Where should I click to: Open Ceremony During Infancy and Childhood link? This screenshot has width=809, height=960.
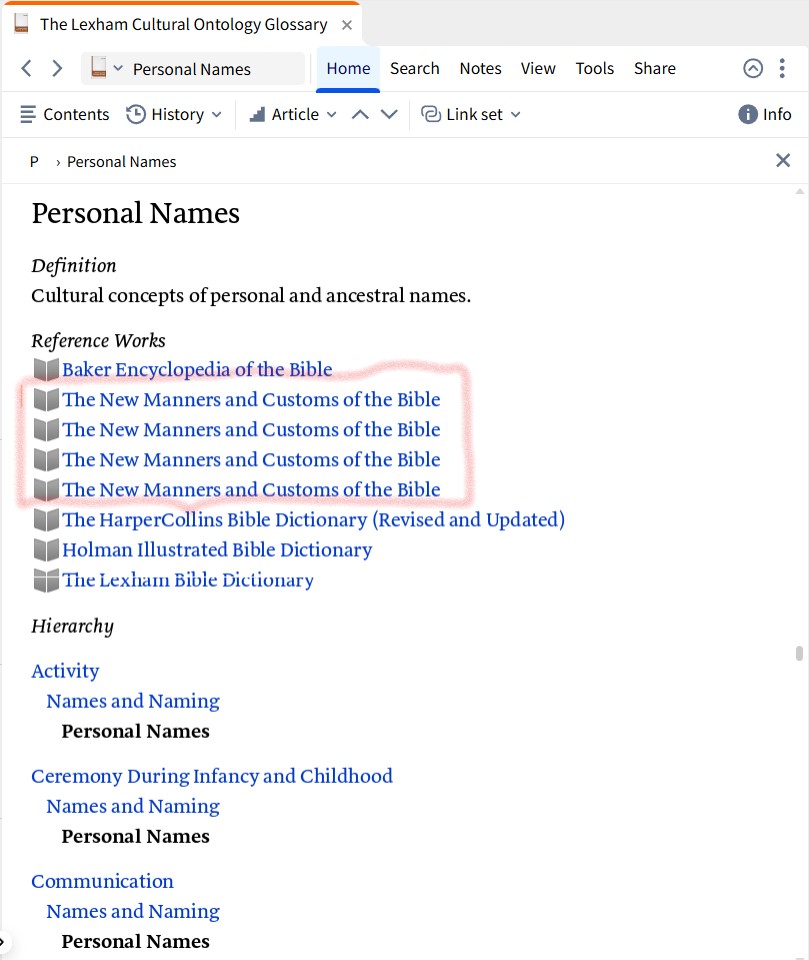coord(212,776)
